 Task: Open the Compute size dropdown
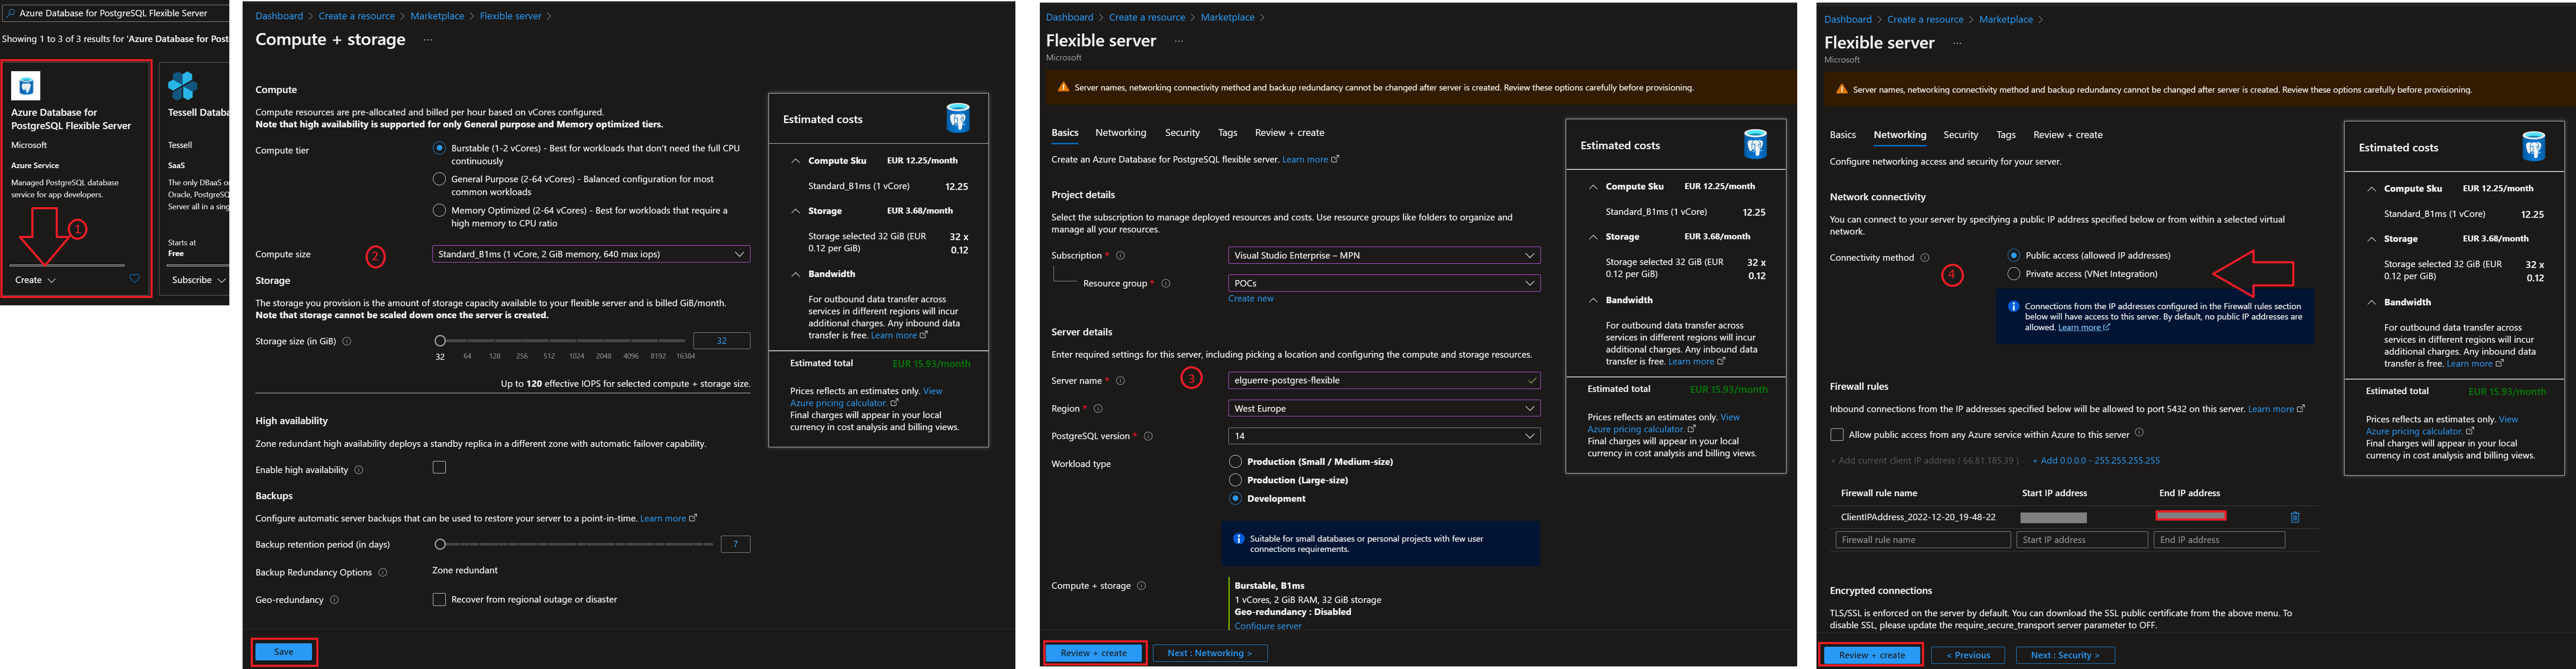(591, 254)
